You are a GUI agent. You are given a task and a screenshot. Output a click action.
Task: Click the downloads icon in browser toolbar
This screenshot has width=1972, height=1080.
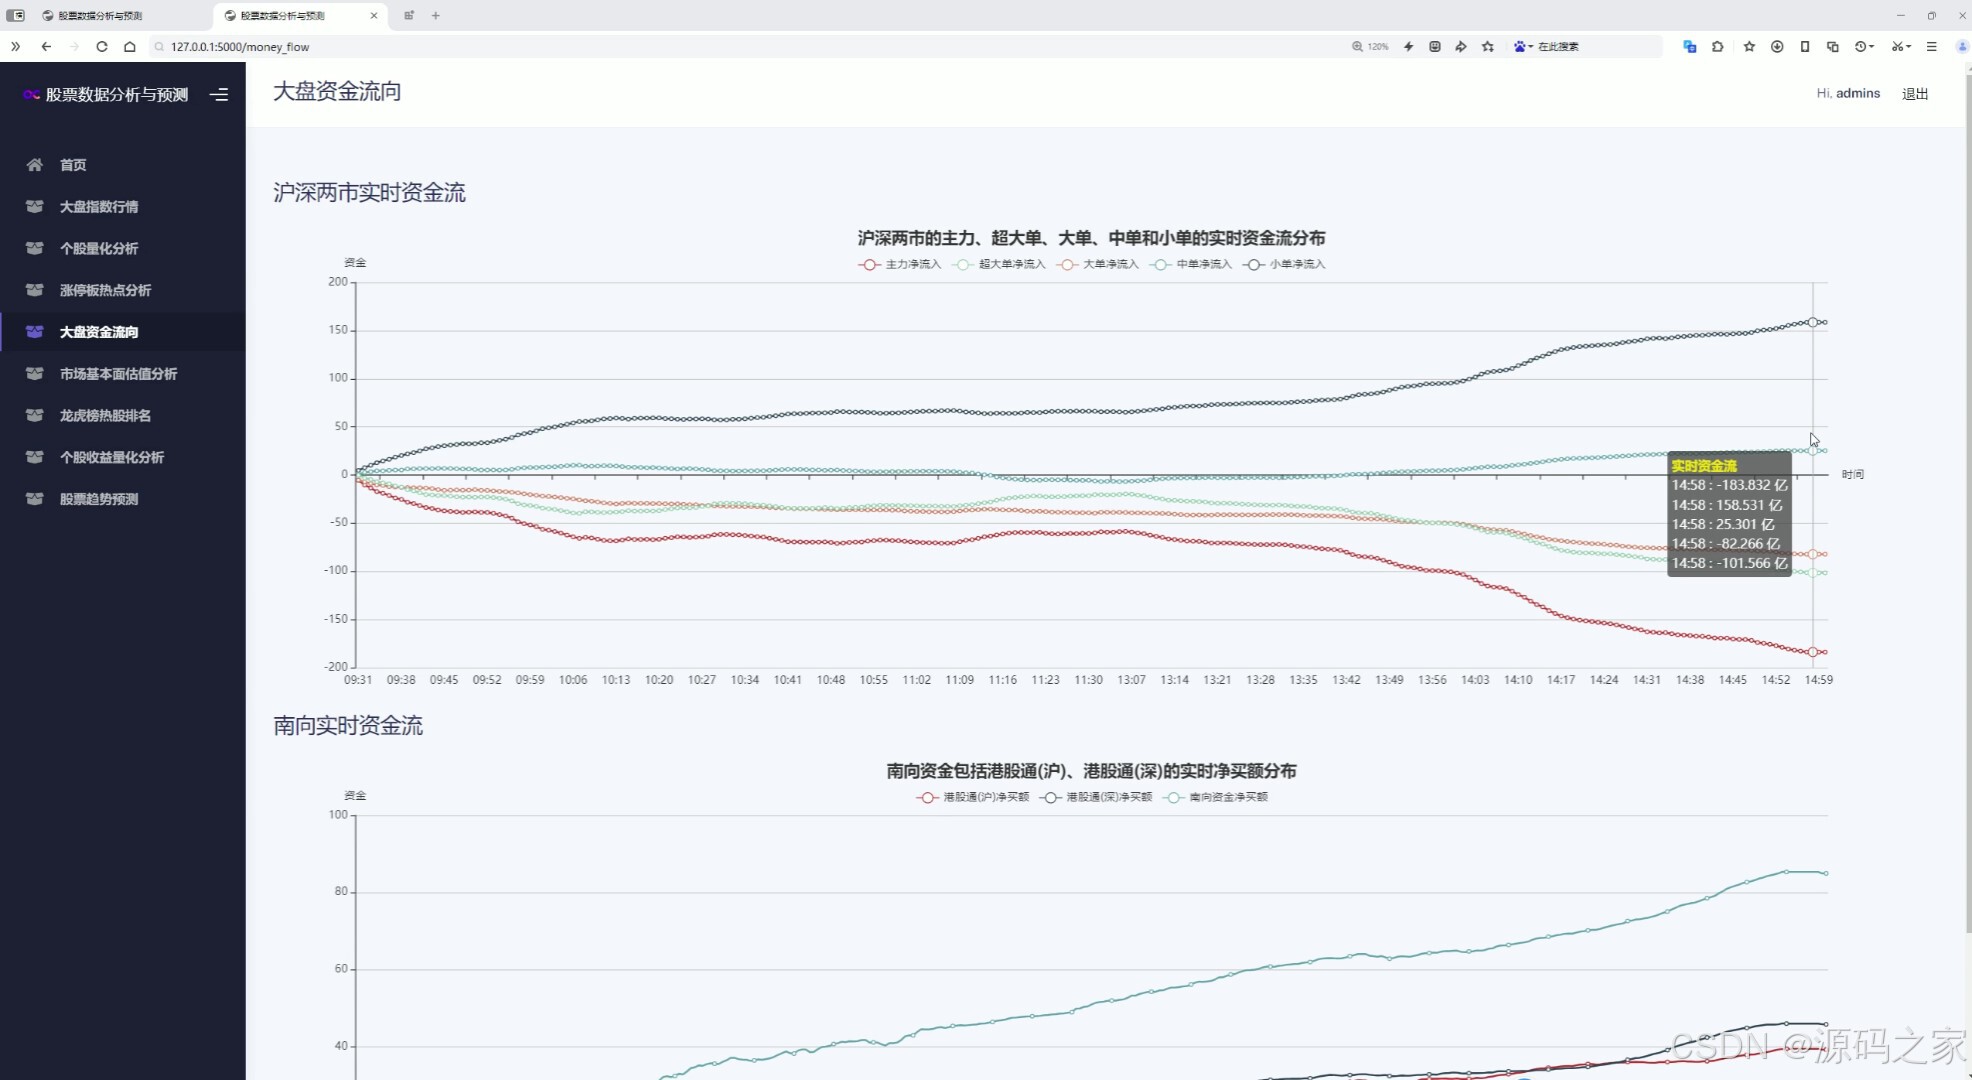pyautogui.click(x=1777, y=47)
